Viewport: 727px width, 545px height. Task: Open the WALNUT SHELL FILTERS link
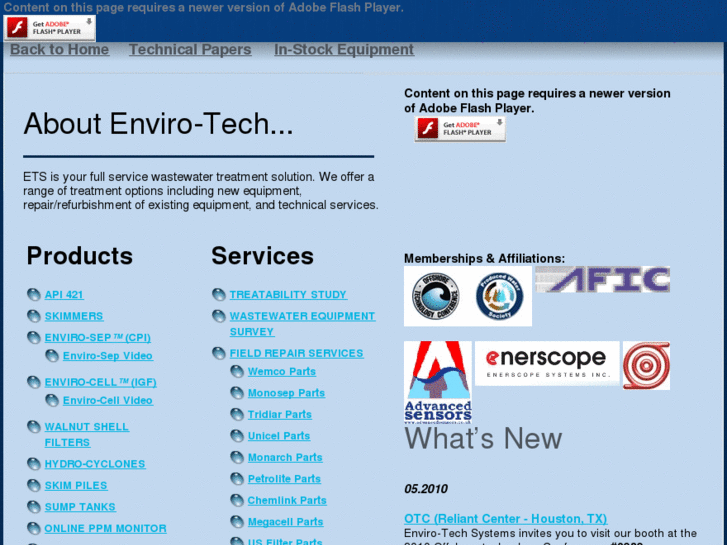[87, 435]
